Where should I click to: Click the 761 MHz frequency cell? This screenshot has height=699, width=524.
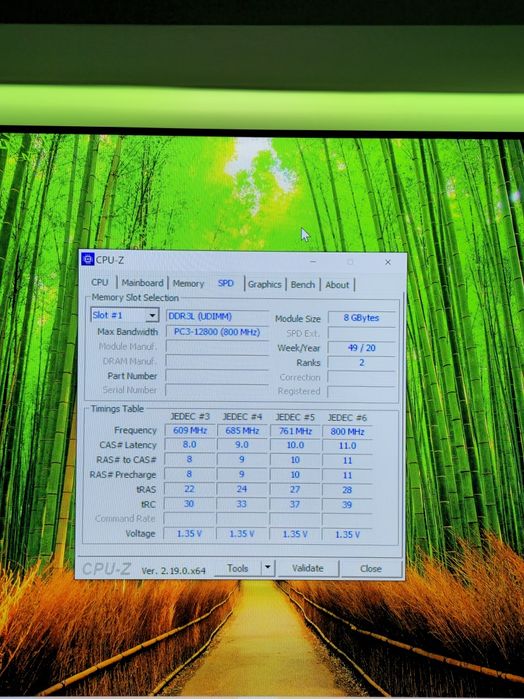point(295,432)
